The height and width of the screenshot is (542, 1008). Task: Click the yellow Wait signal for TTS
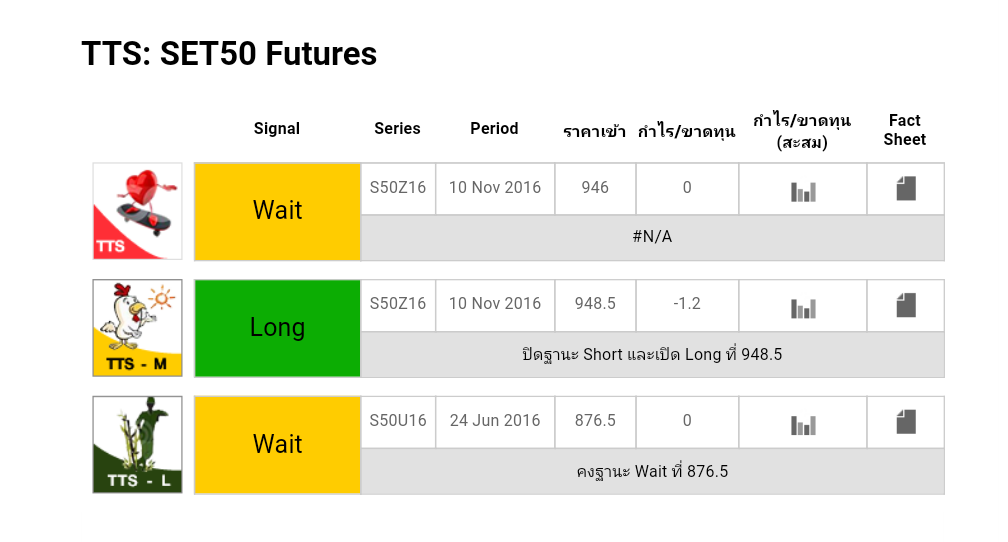coord(277,211)
